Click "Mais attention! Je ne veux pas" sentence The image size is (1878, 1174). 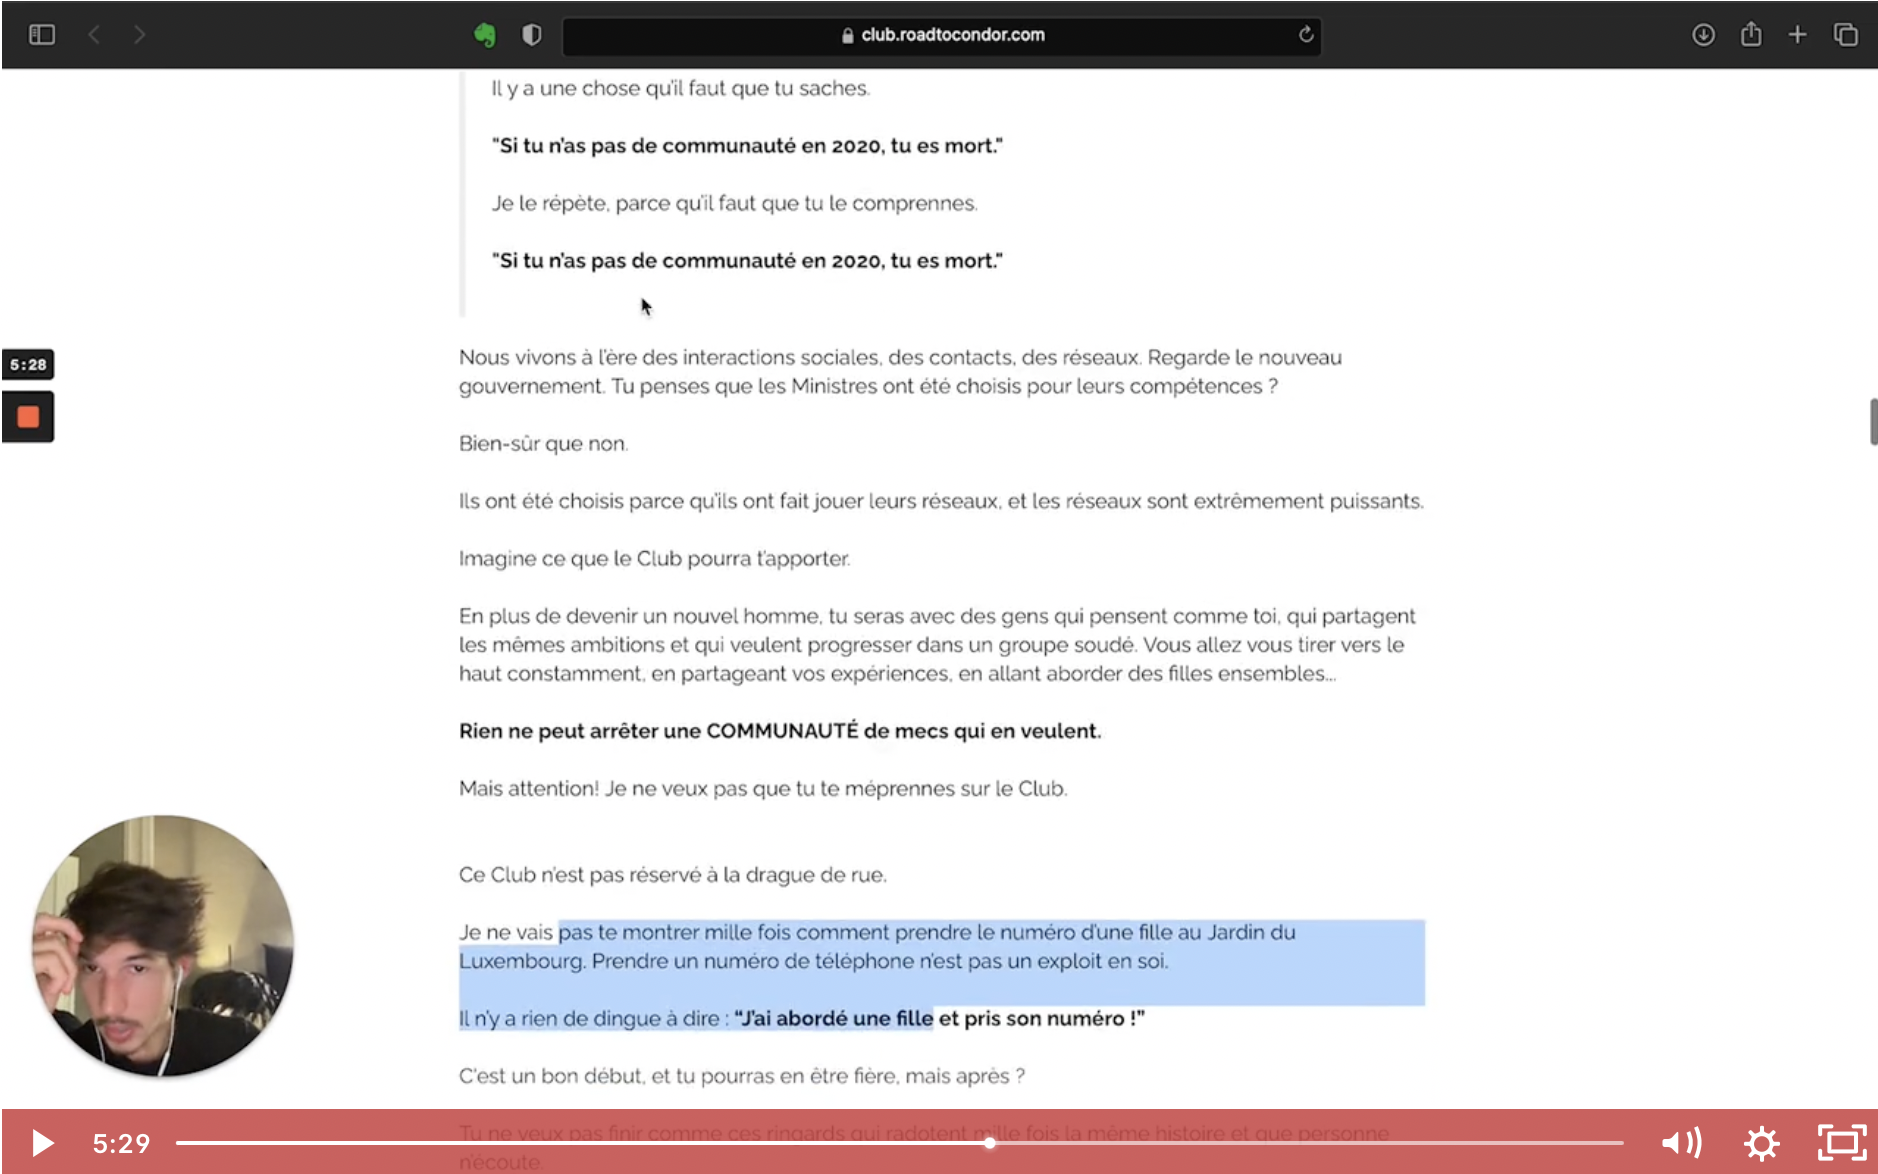763,789
